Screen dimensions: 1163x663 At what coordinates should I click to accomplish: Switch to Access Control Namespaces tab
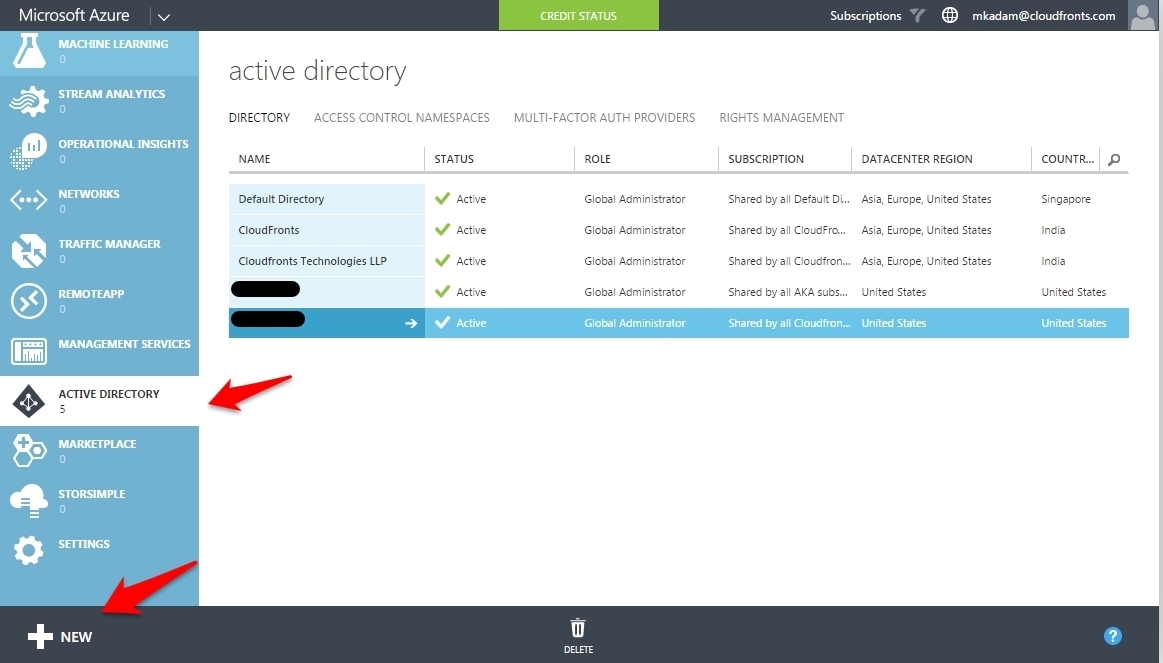[x=401, y=117]
